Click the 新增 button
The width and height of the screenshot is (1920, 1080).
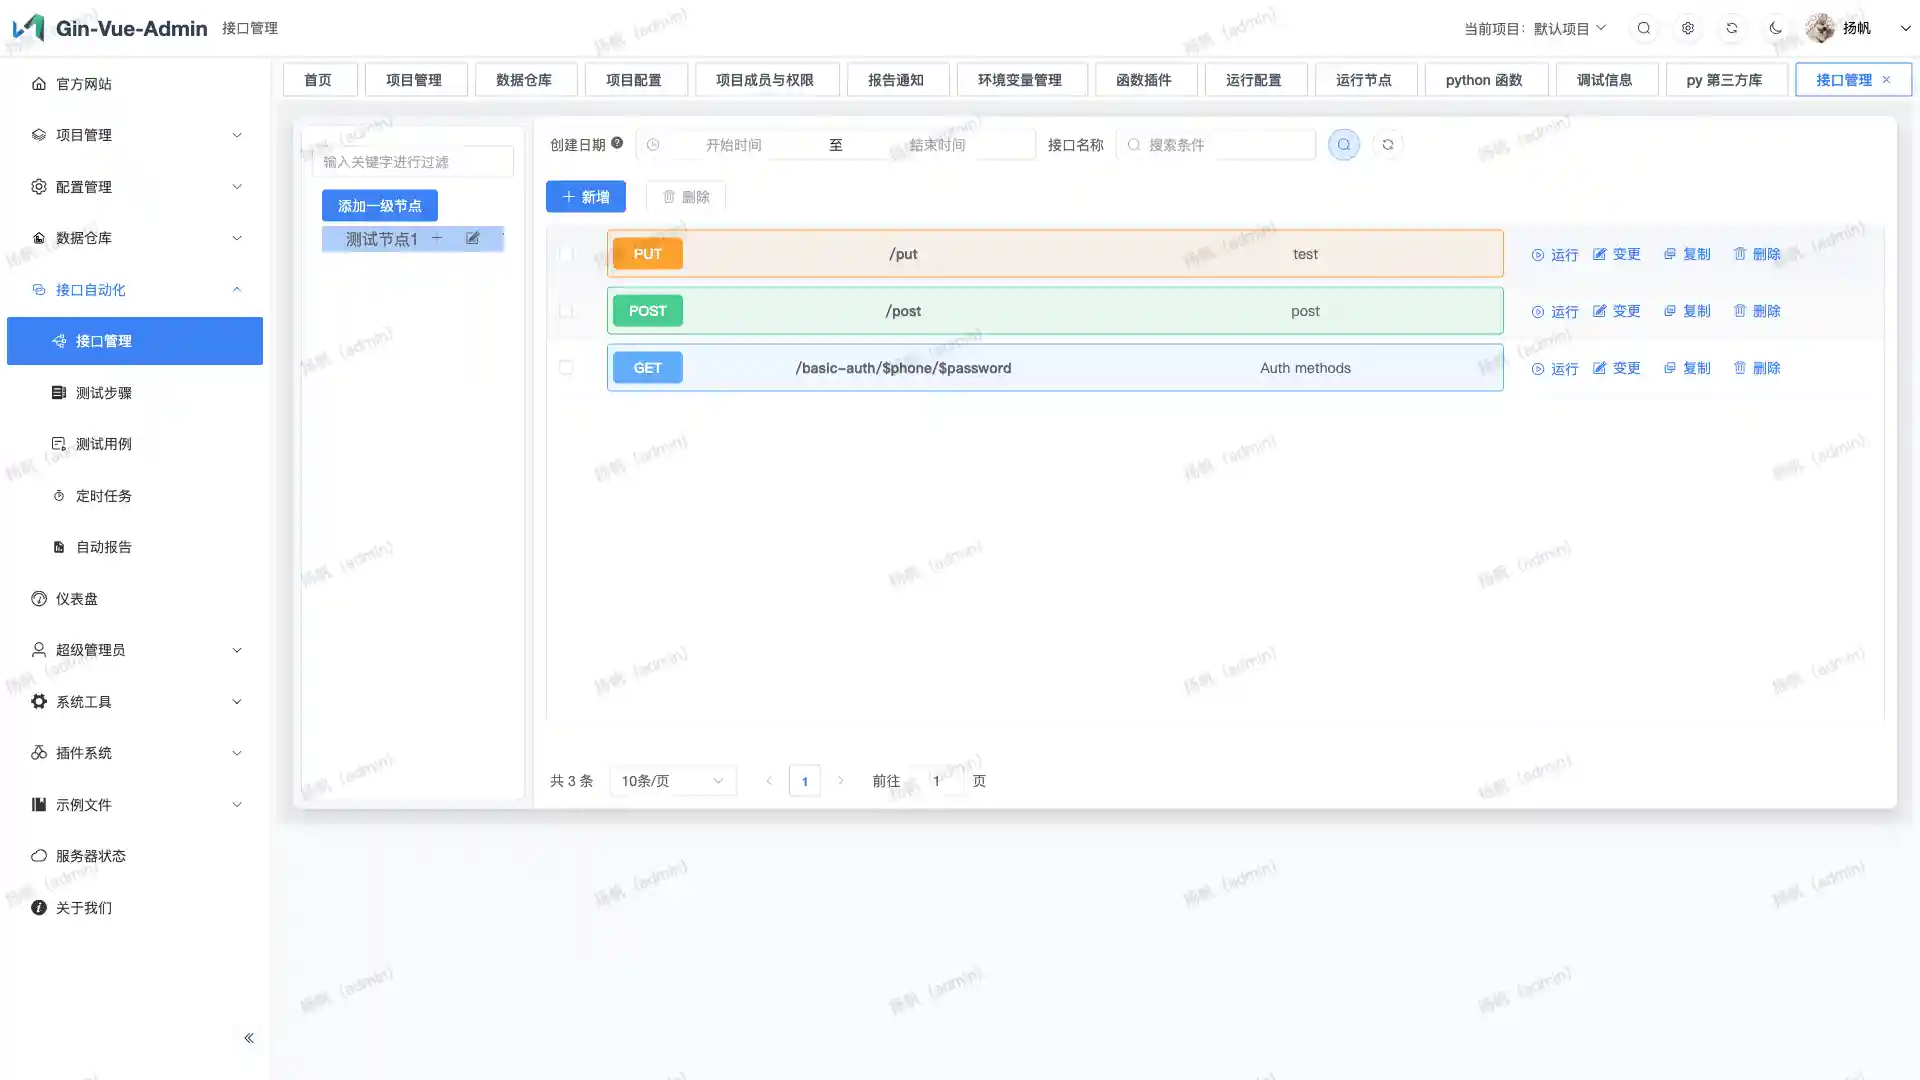point(585,197)
